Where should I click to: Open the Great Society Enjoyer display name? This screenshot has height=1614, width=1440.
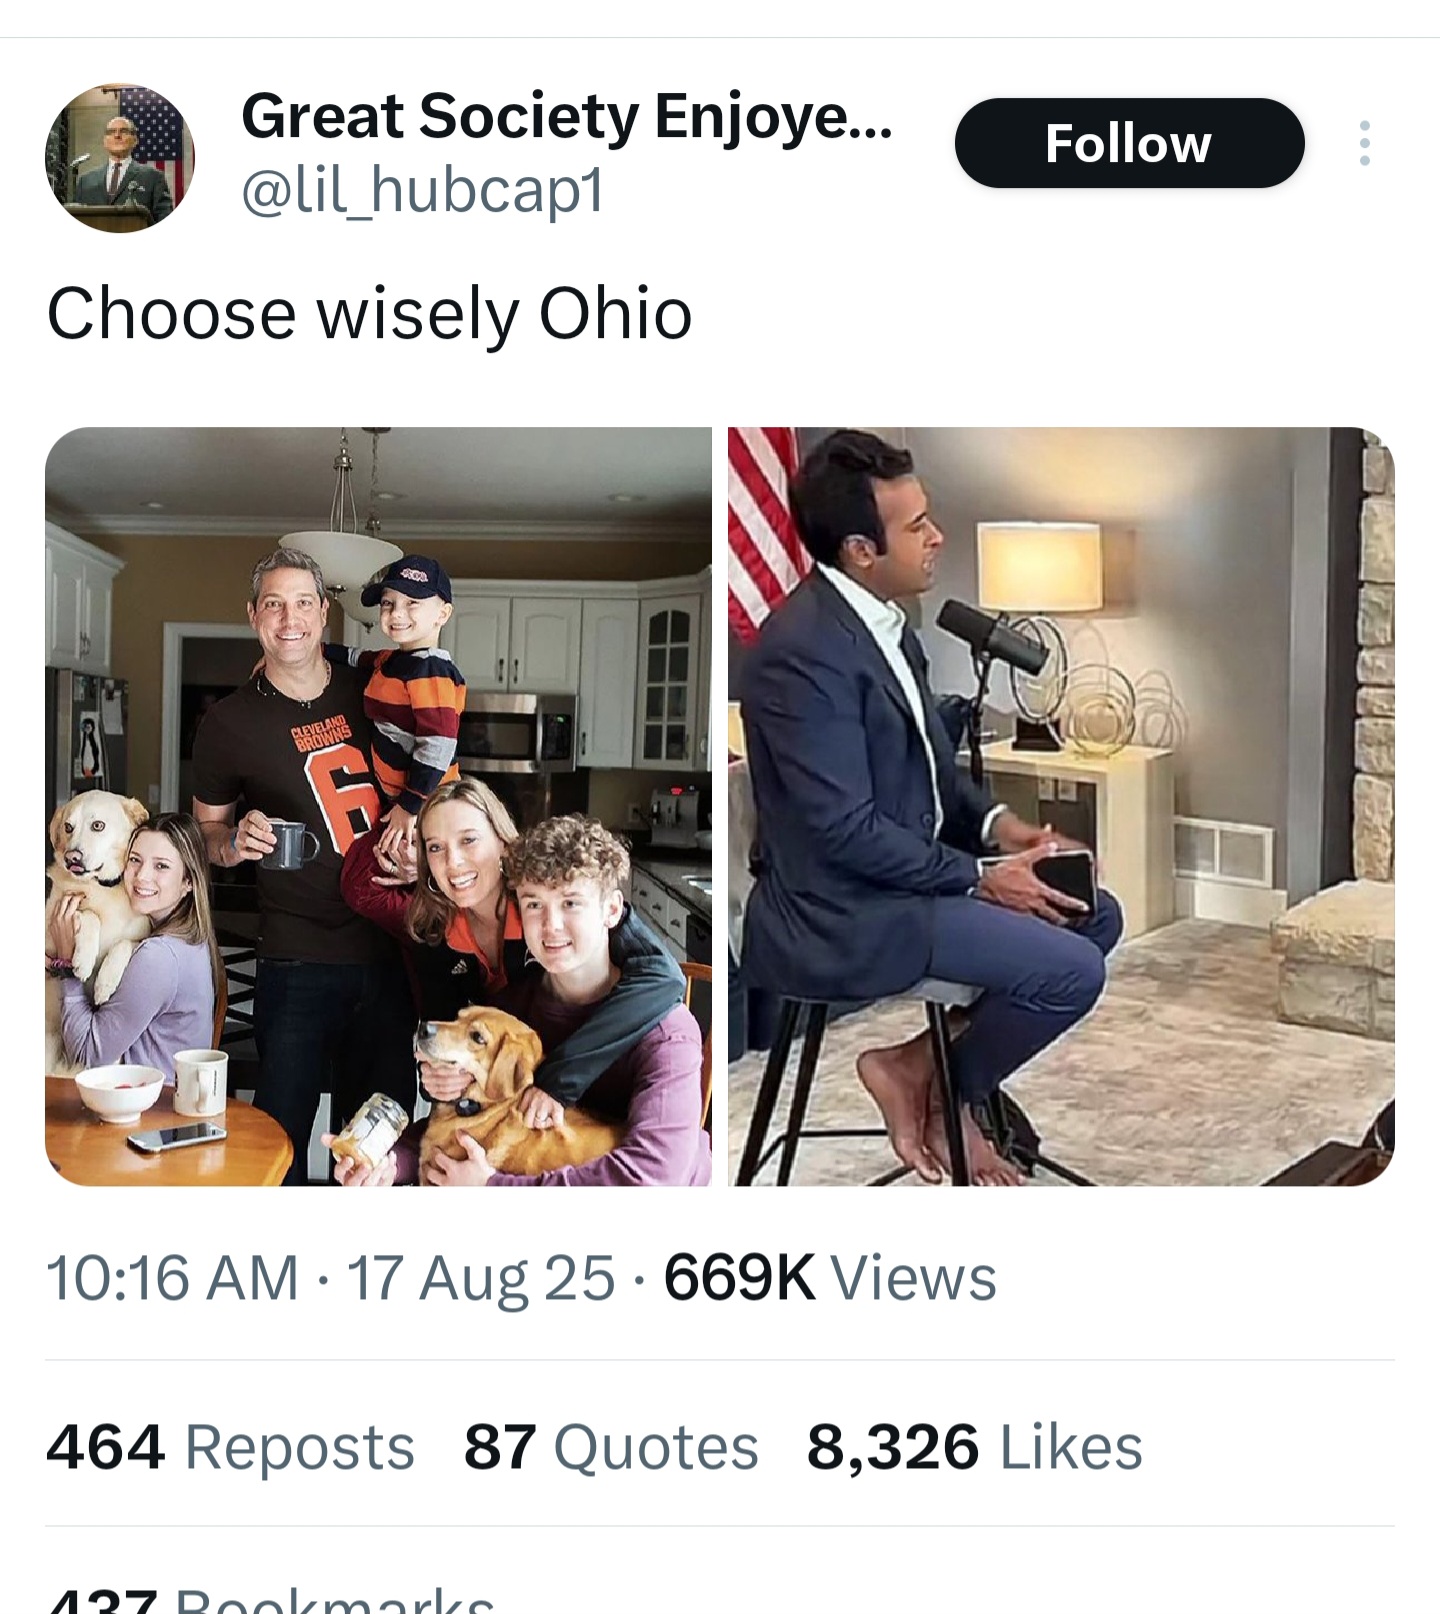pyautogui.click(x=566, y=116)
